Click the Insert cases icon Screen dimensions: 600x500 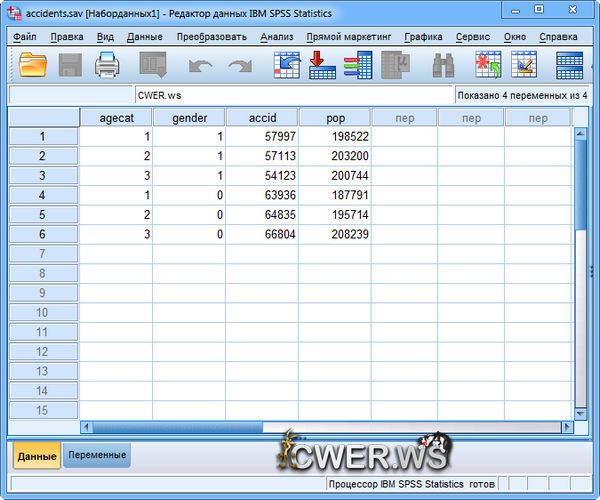488,65
